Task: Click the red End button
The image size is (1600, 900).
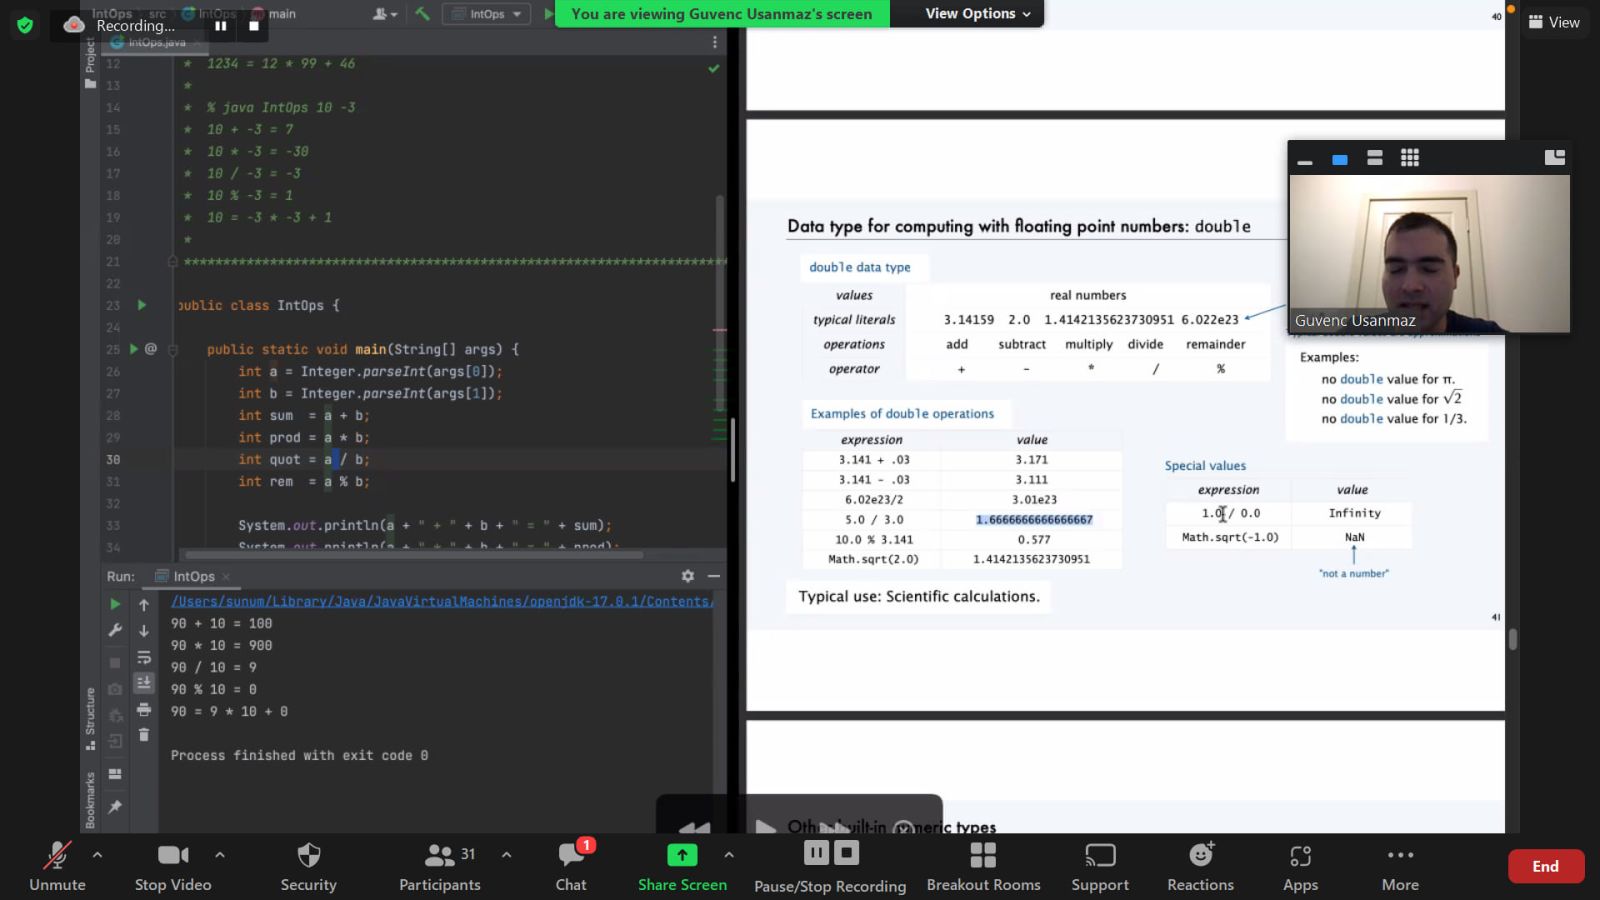Action: pyautogui.click(x=1545, y=866)
